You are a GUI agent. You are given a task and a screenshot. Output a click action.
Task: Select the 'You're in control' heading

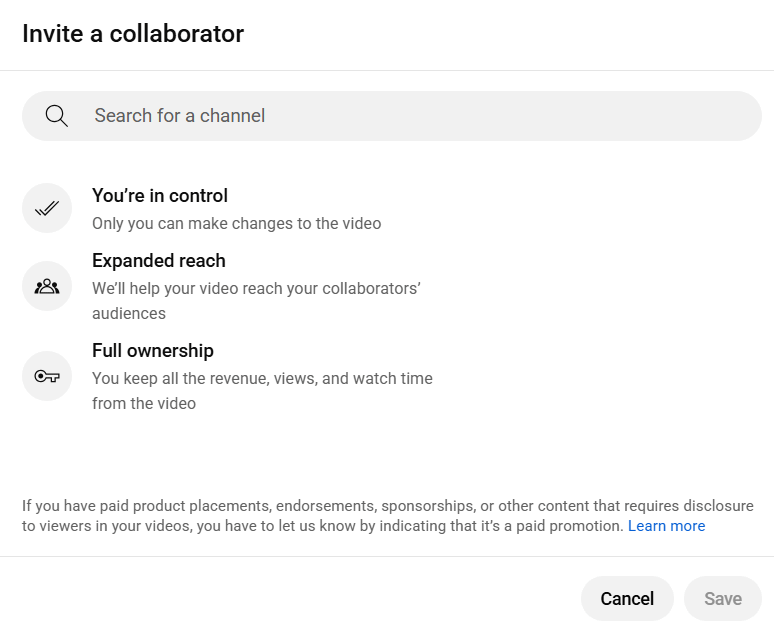(160, 196)
